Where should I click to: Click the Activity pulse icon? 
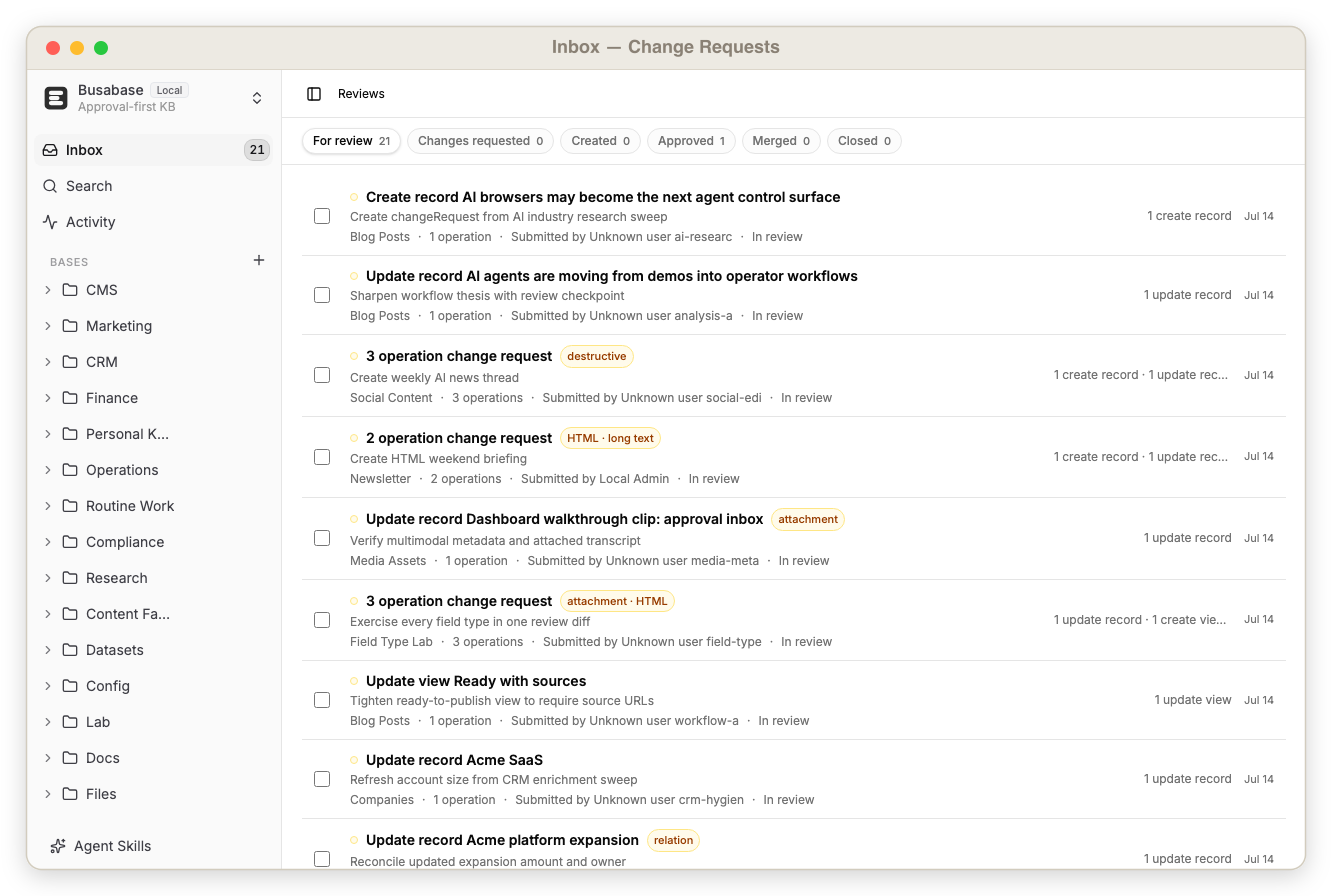pyautogui.click(x=50, y=222)
